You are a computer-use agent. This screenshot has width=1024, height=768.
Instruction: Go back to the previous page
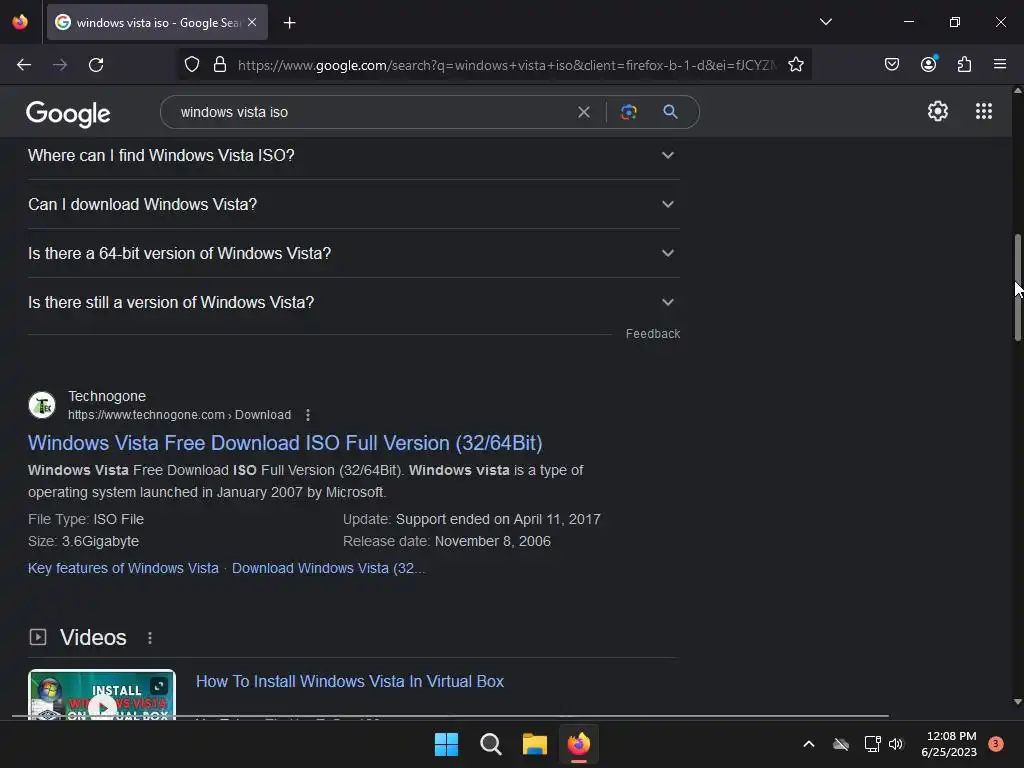[24, 65]
